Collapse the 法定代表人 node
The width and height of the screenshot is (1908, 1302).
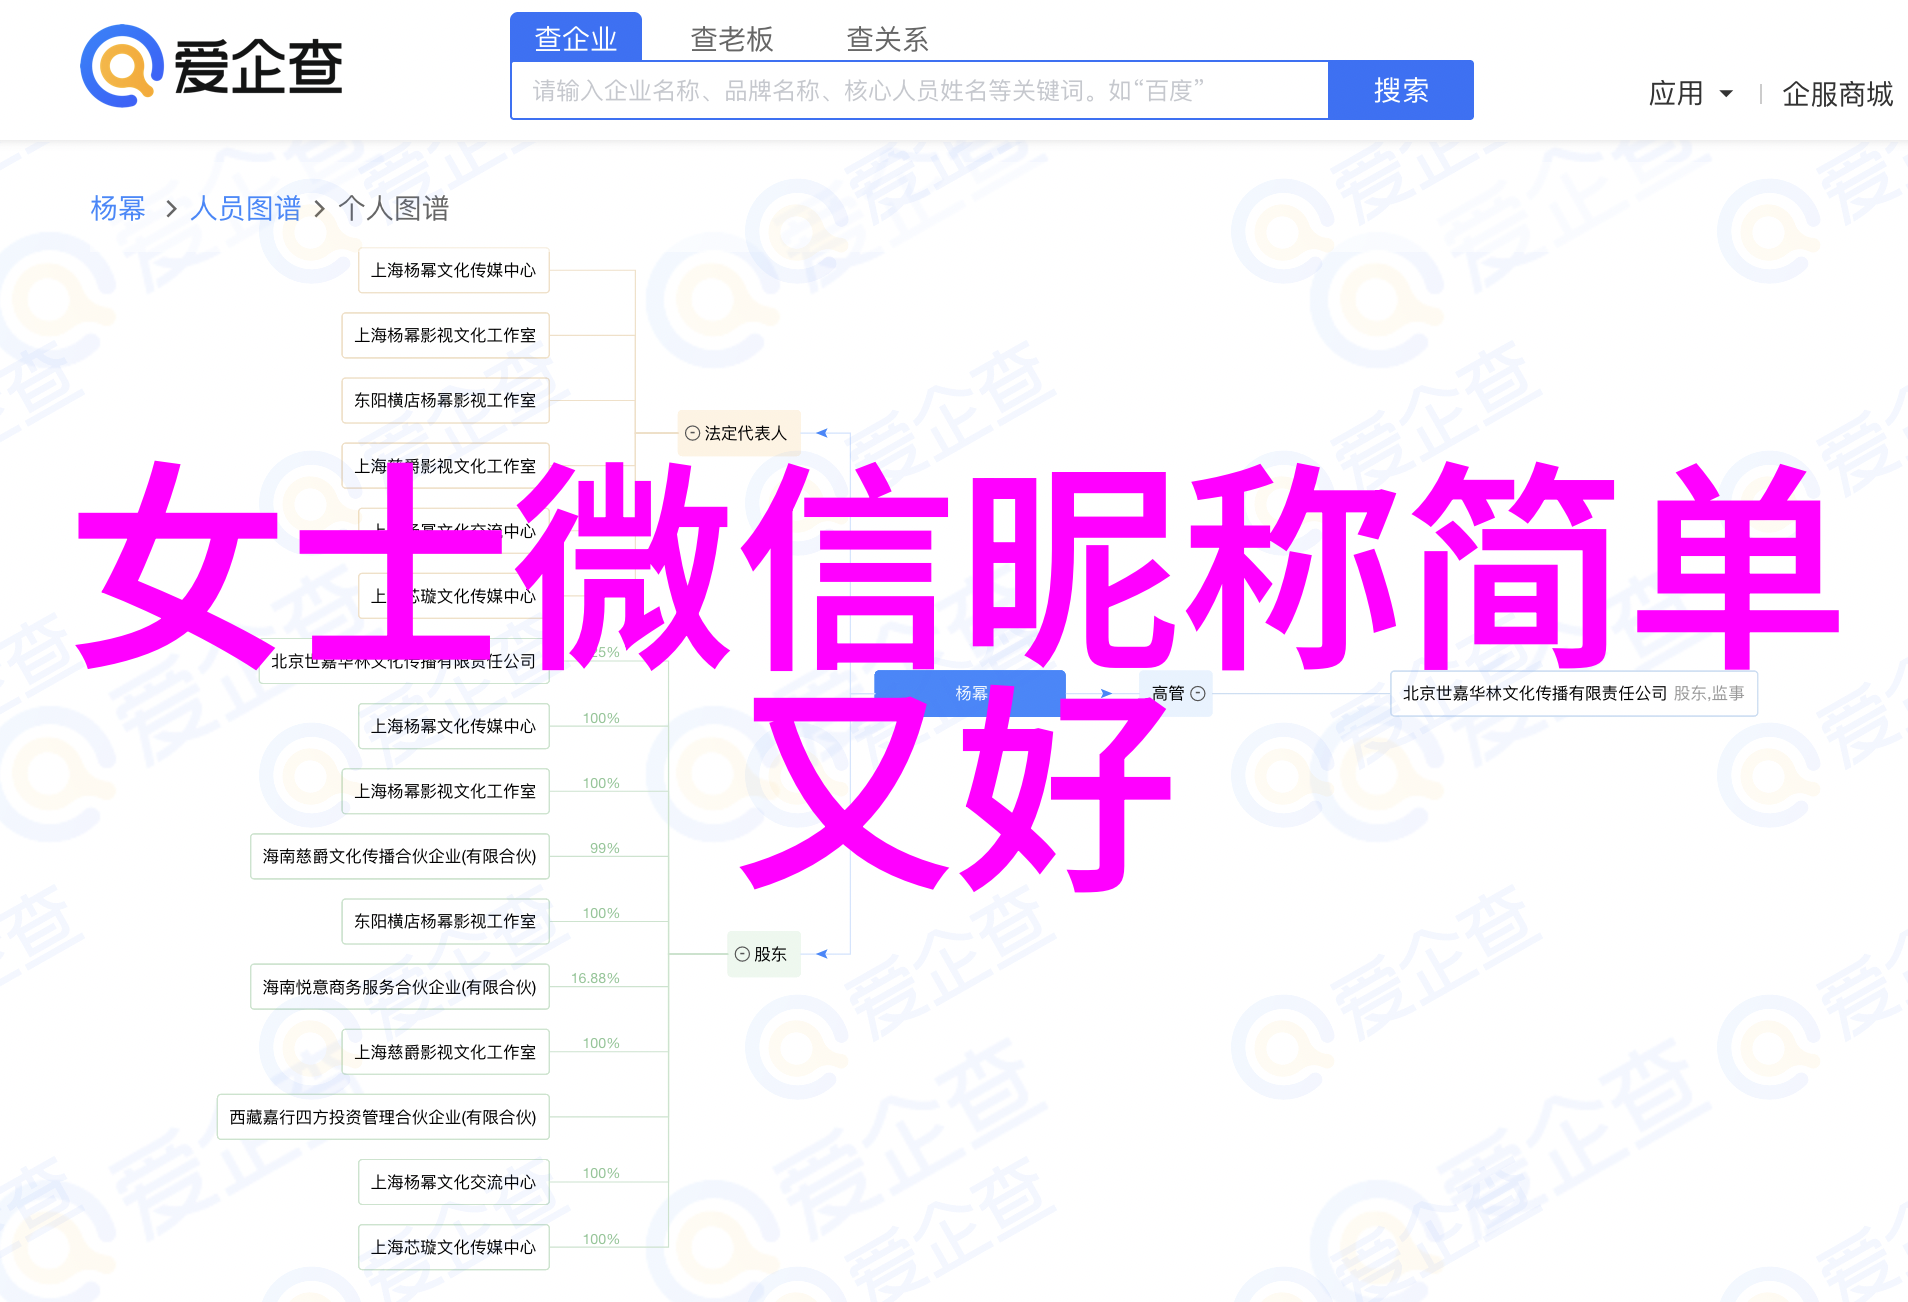tap(692, 433)
